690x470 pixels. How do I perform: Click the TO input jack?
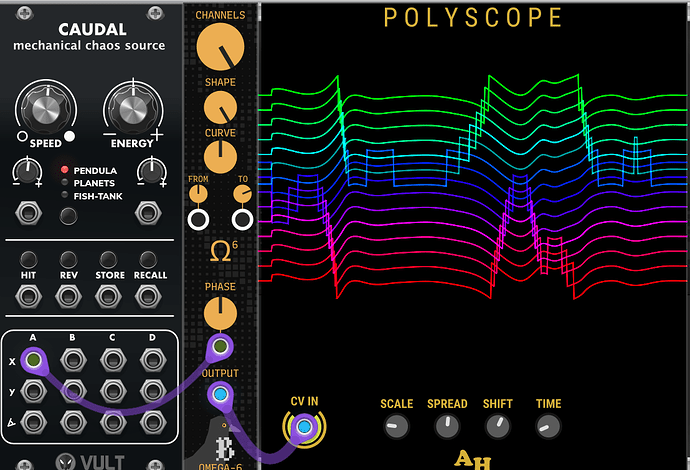[x=242, y=220]
